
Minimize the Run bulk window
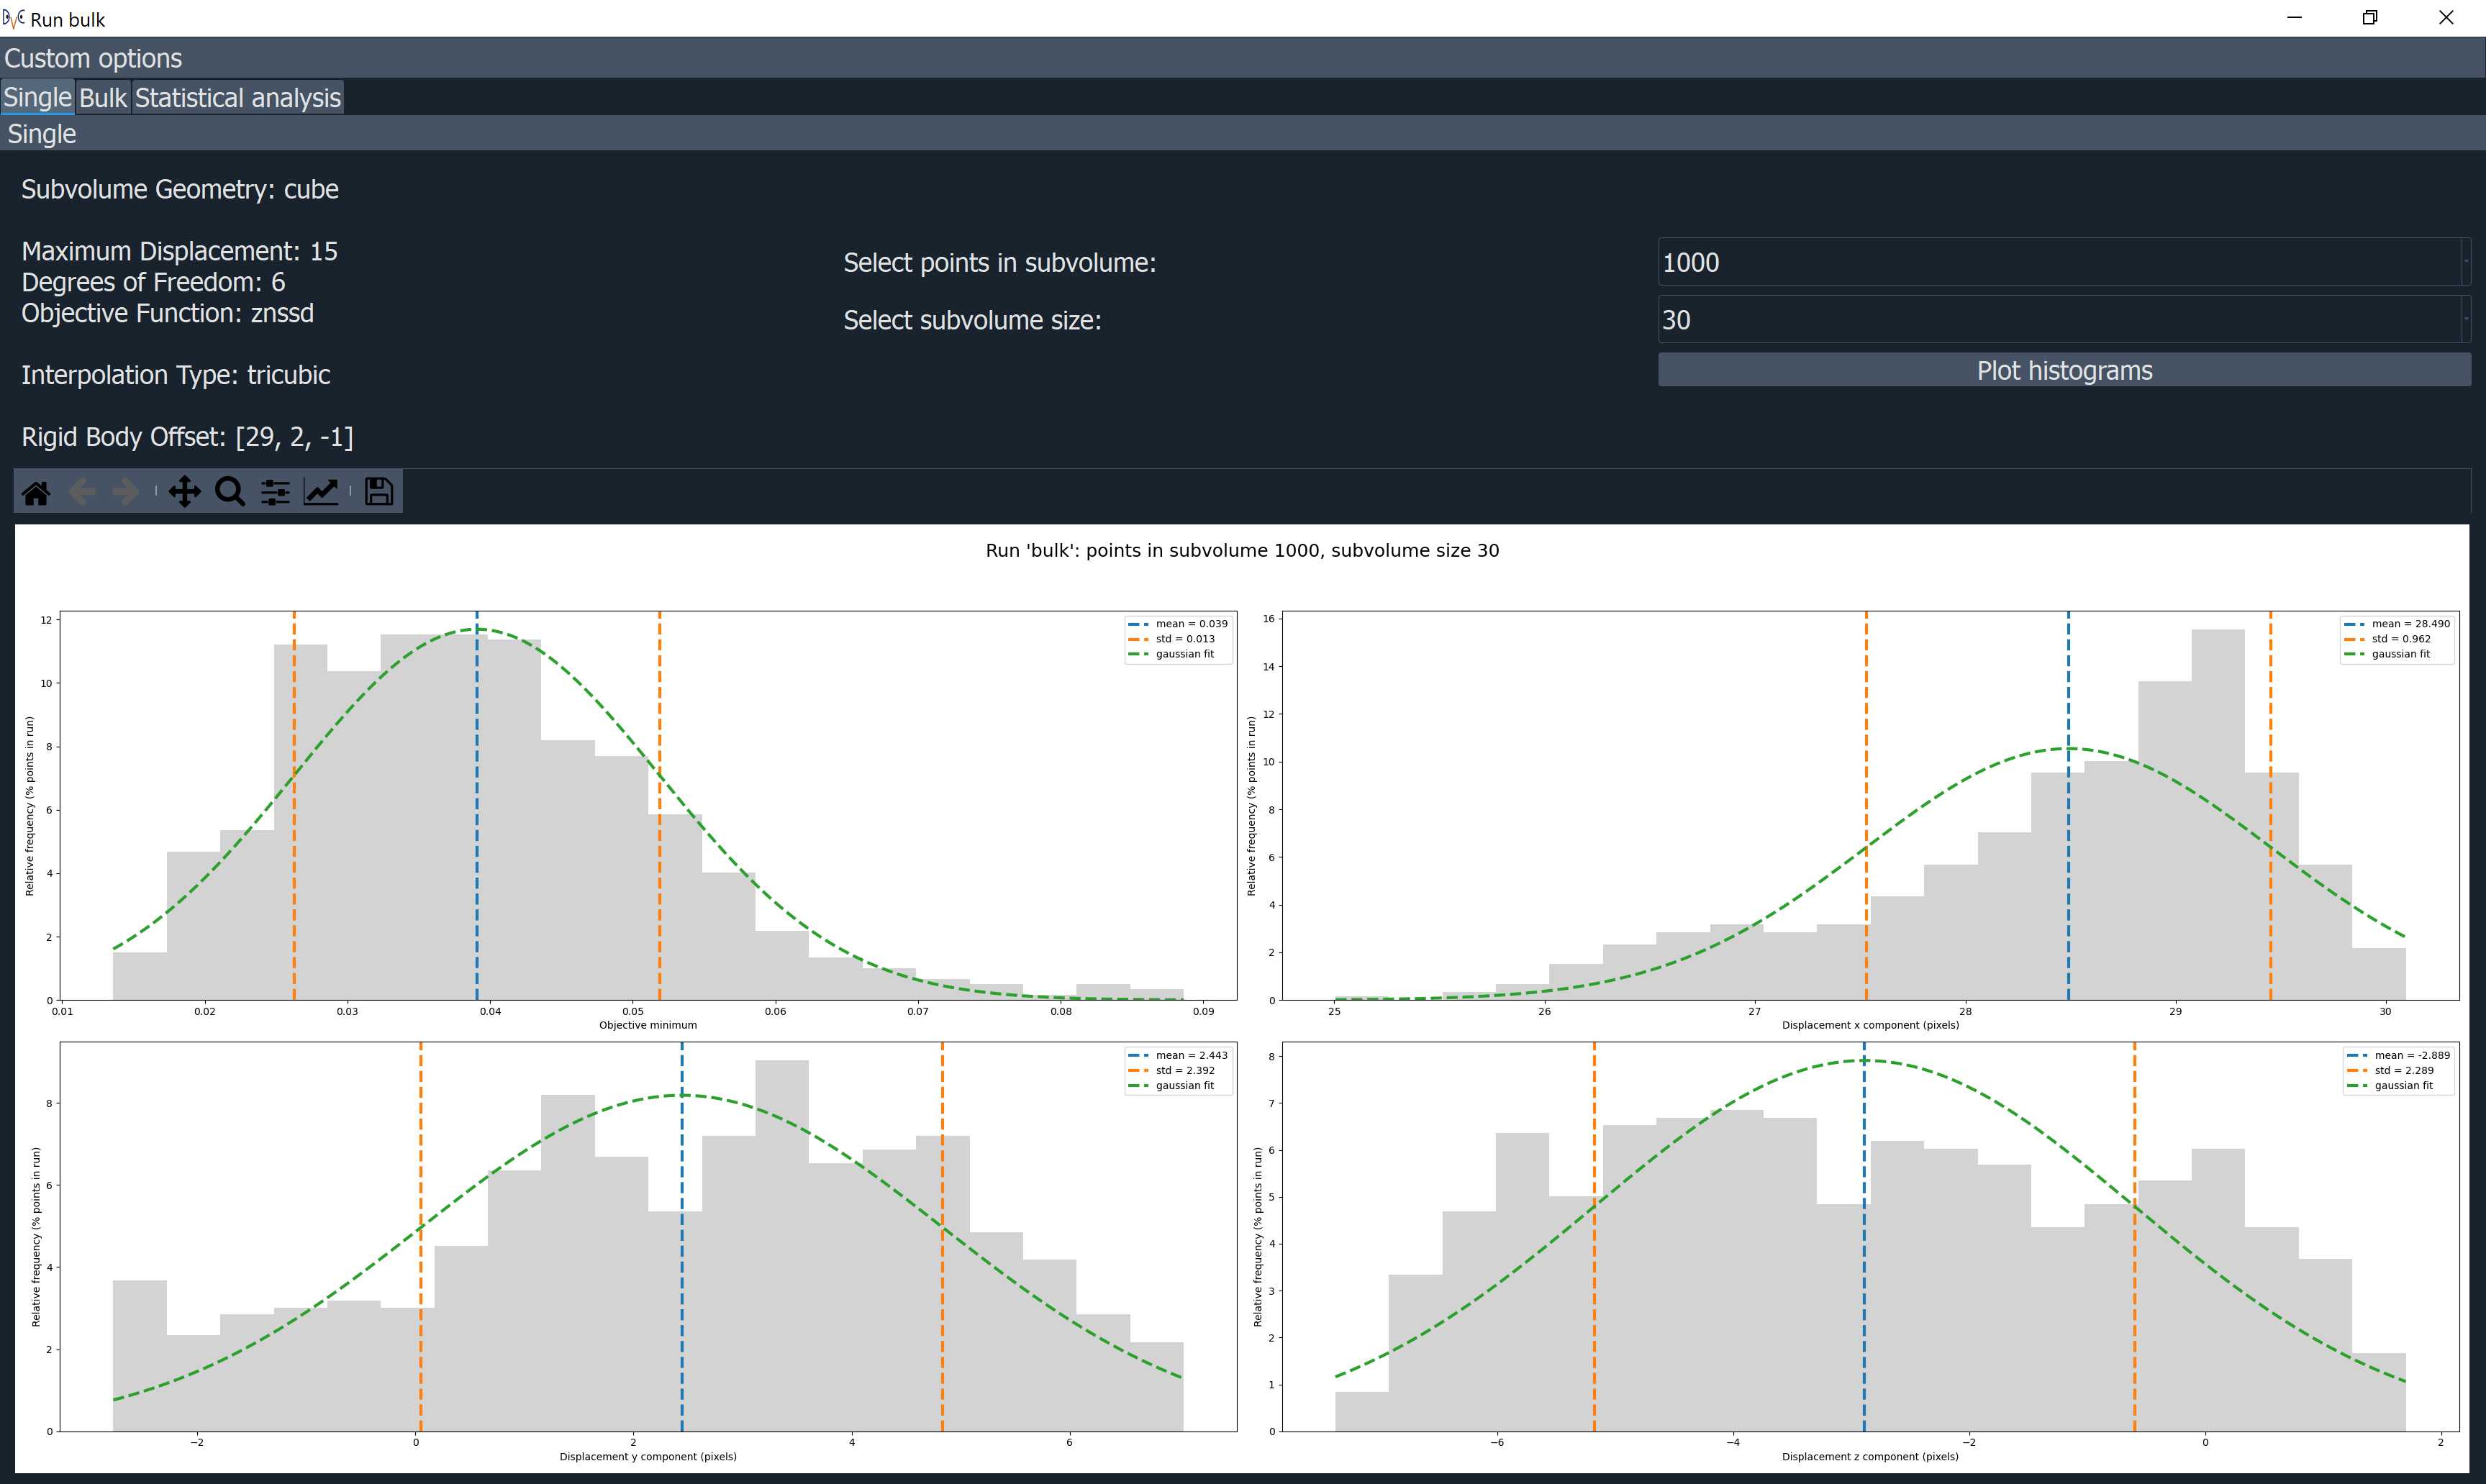click(x=2295, y=18)
